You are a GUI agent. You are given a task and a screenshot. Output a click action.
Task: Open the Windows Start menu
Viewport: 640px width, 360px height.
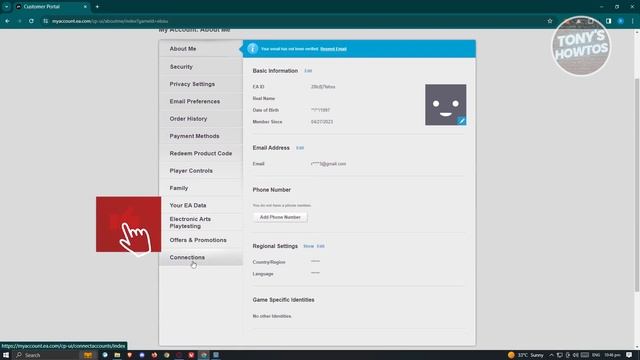(x=6, y=355)
